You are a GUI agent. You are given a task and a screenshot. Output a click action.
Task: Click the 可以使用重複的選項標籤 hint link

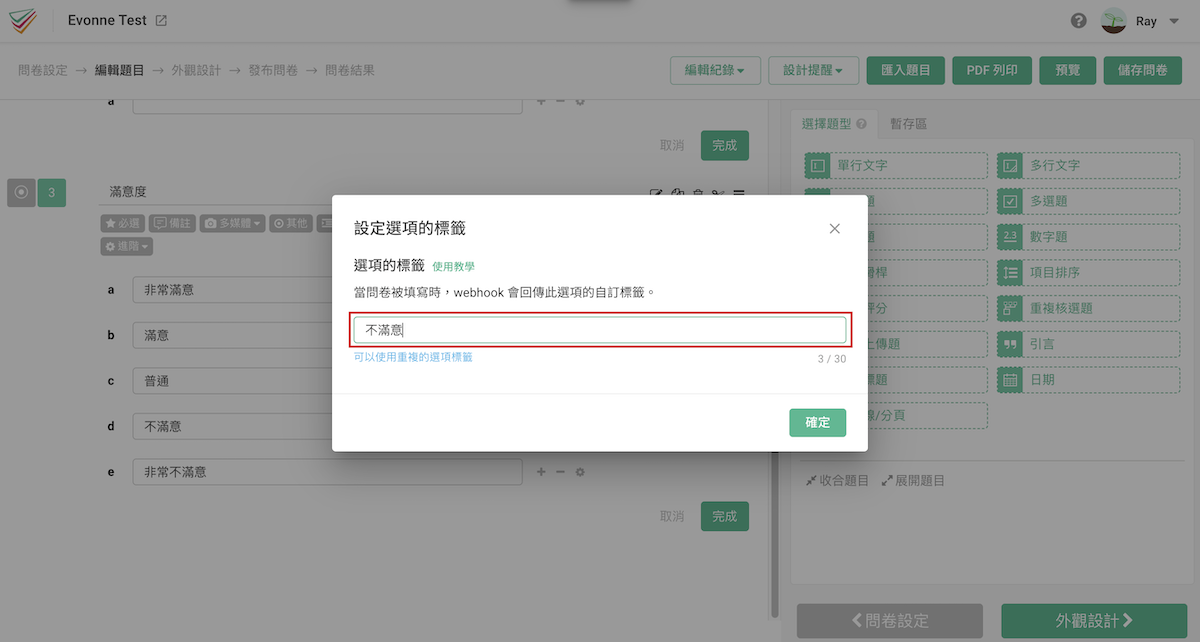point(413,357)
